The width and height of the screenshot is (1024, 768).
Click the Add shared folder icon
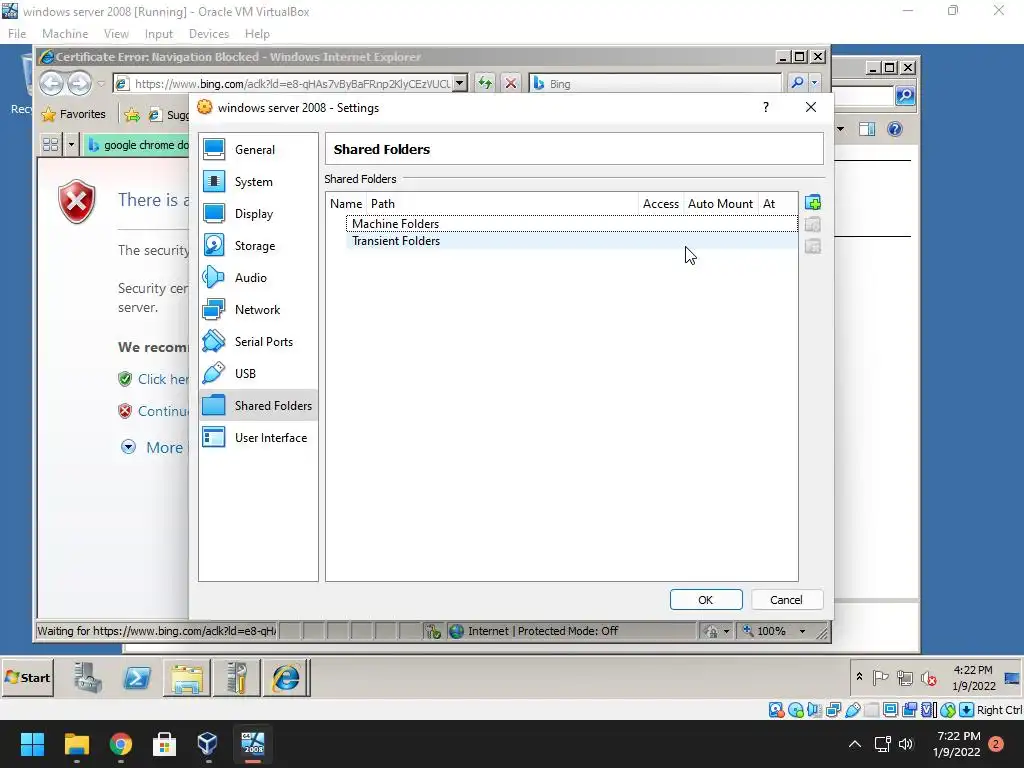(812, 202)
